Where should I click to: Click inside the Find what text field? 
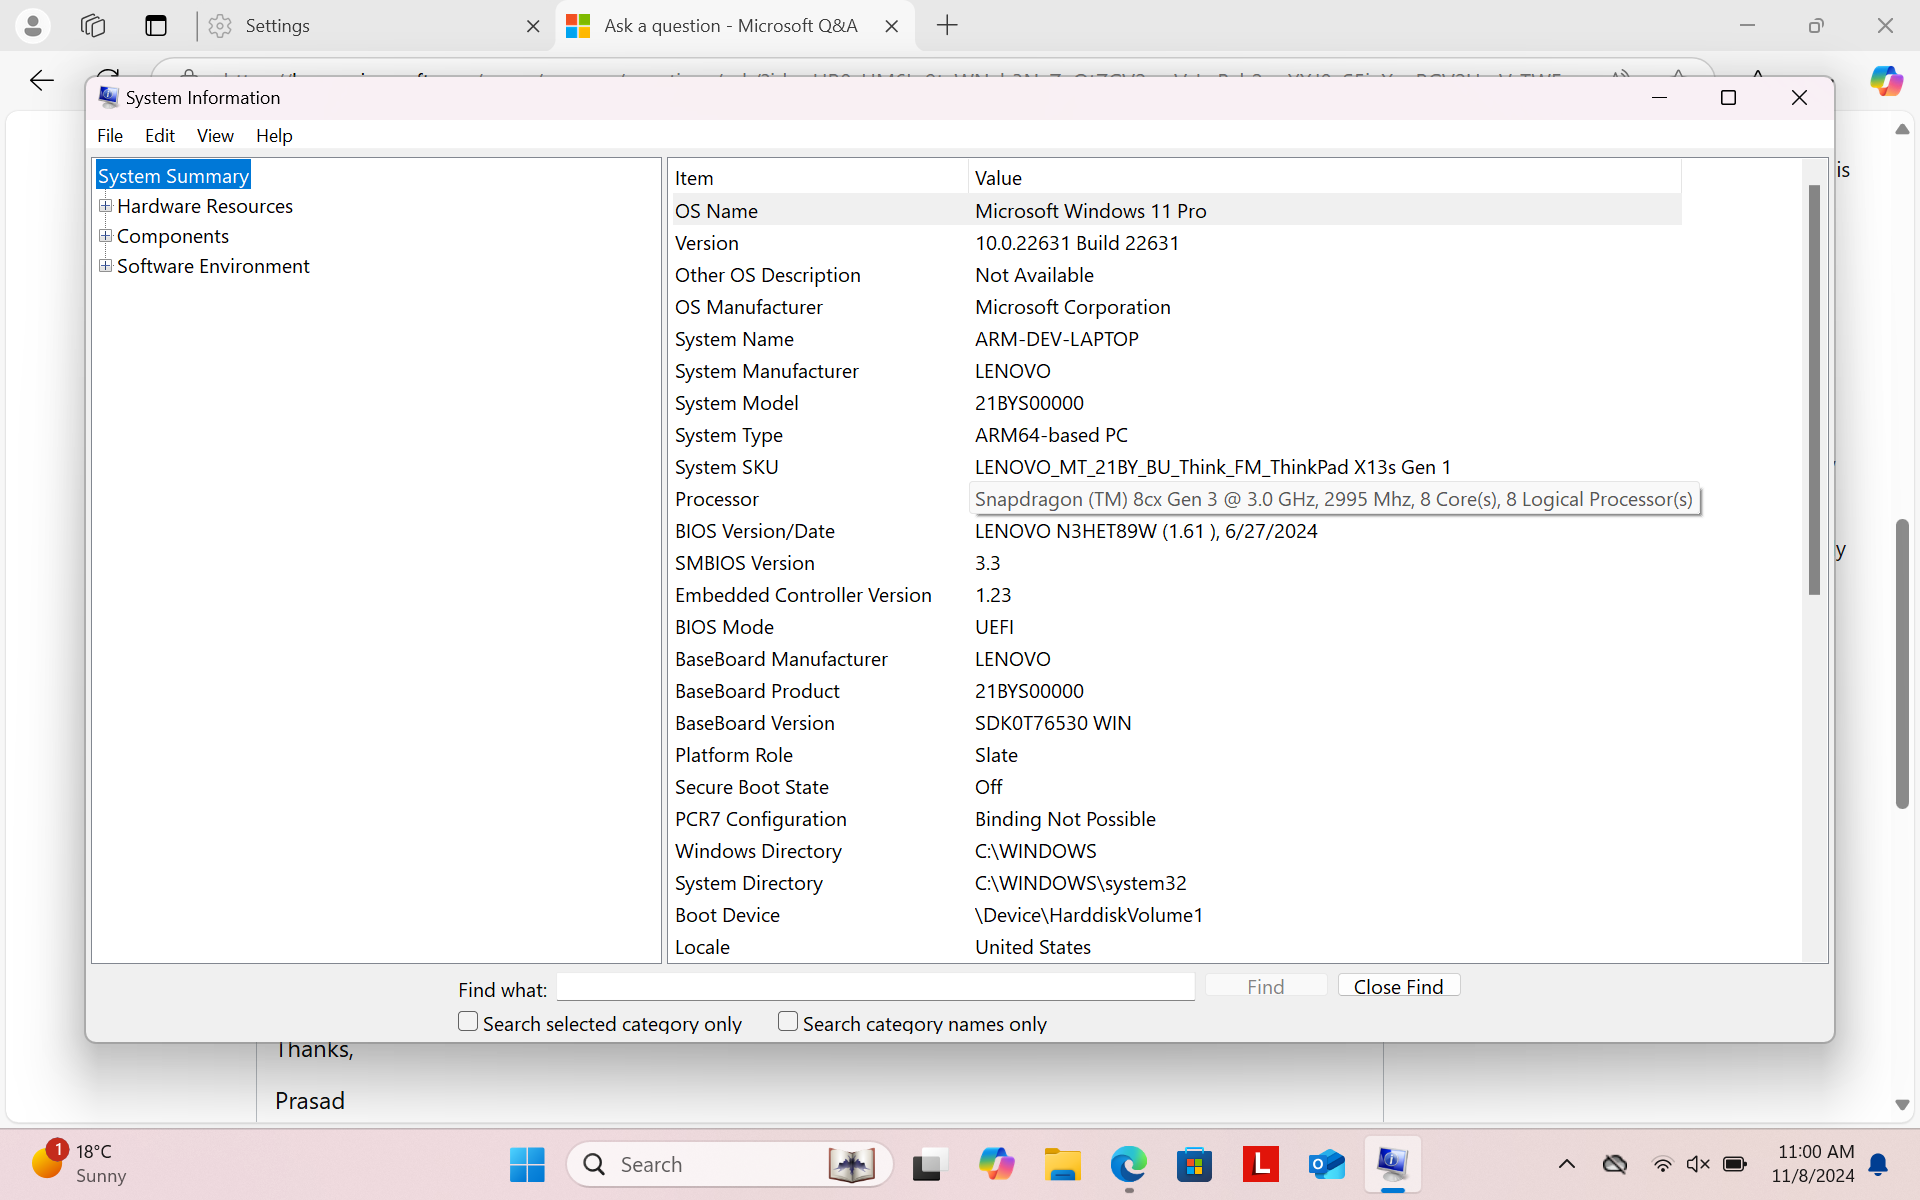point(875,987)
